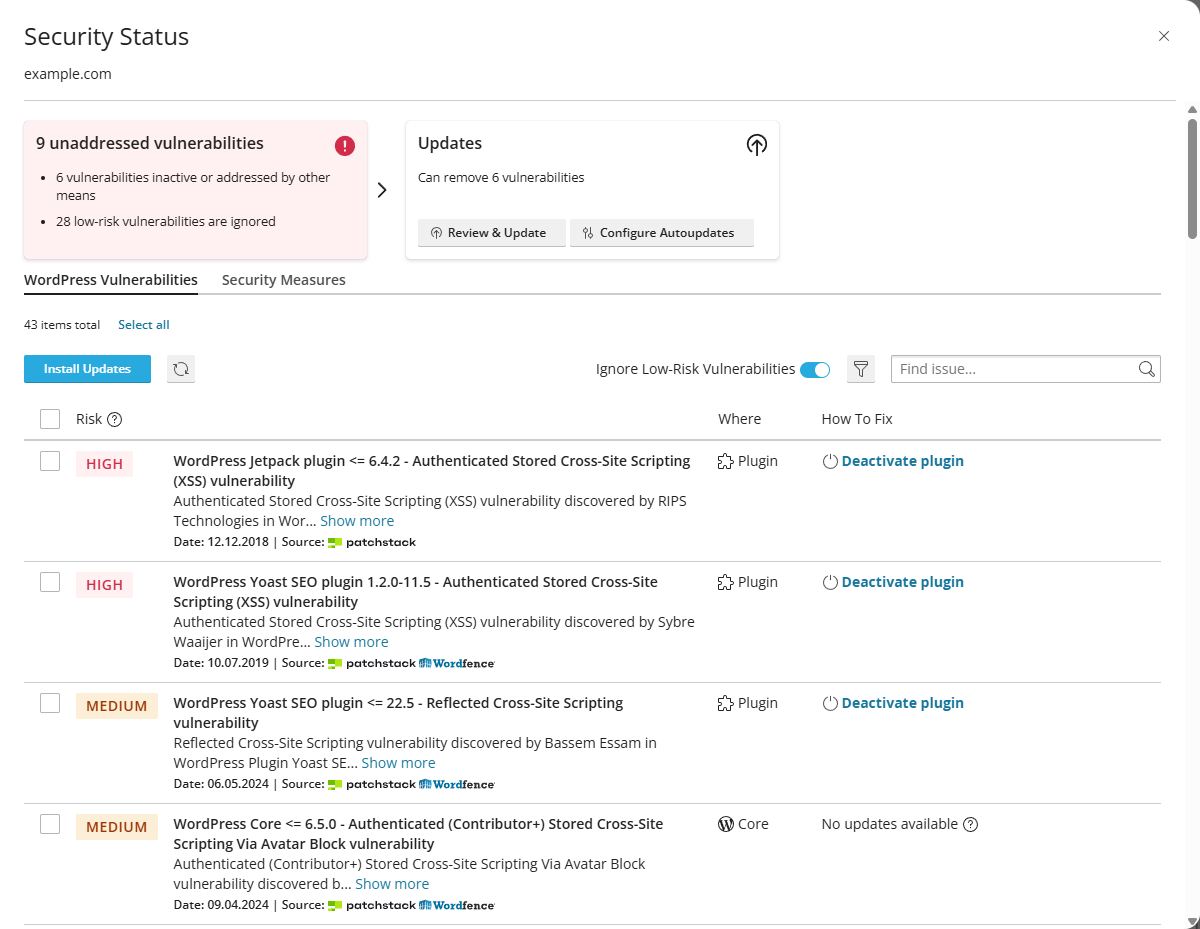This screenshot has width=1200, height=929.
Task: Switch to the WordPress Vulnerabilities tab
Action: pyautogui.click(x=111, y=280)
